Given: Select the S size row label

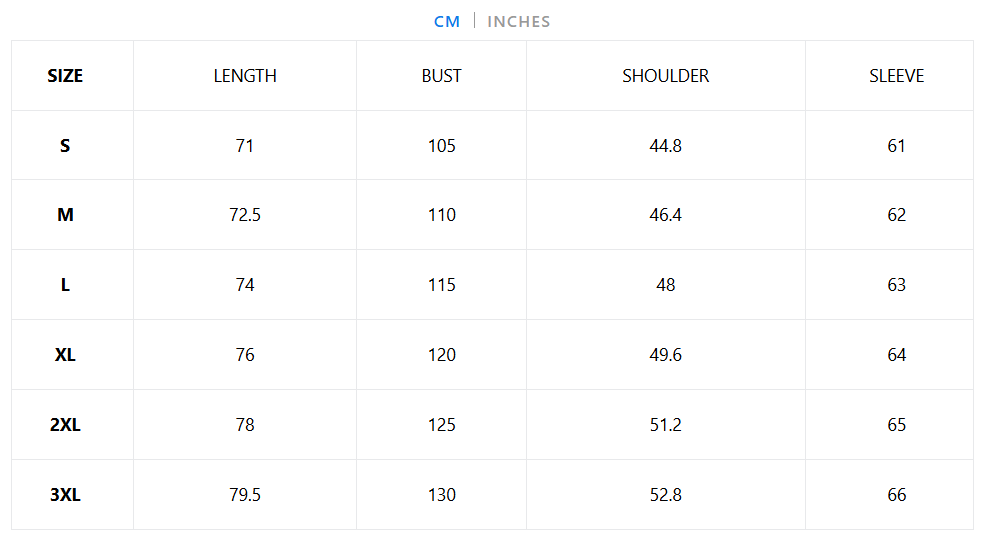Looking at the screenshot, I should coord(65,146).
